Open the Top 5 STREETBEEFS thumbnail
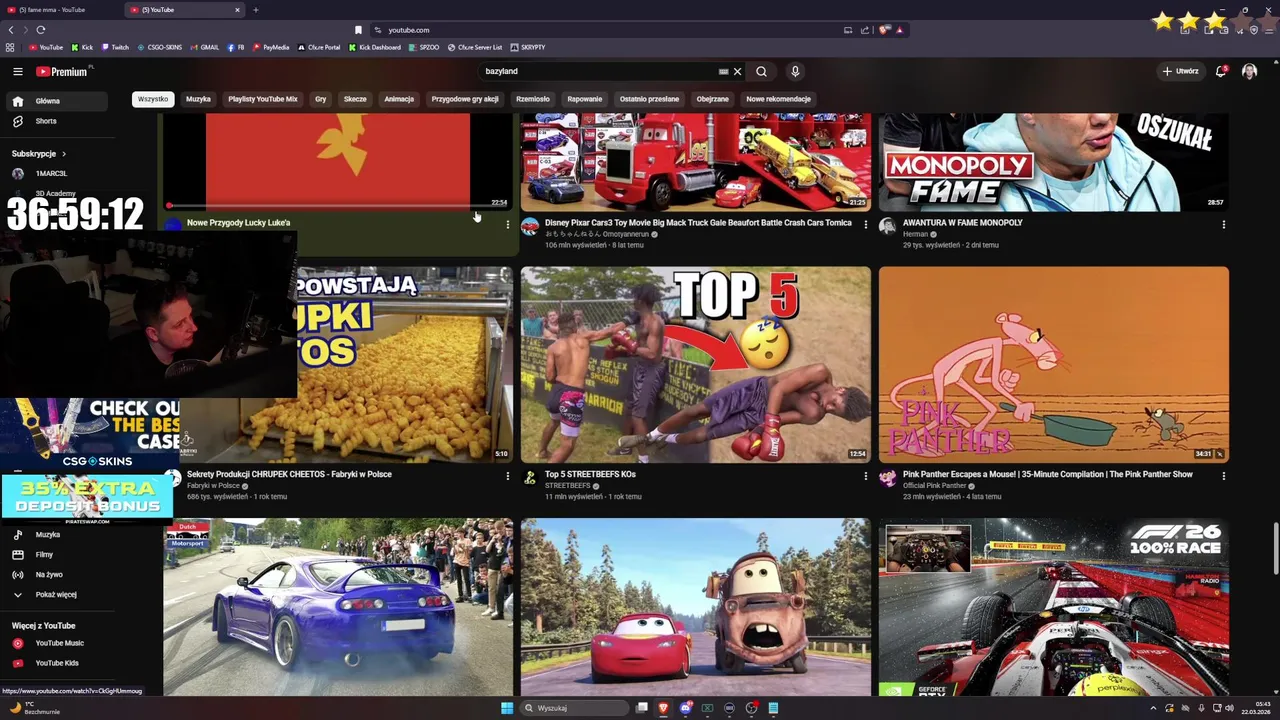This screenshot has width=1280, height=720. pyautogui.click(x=696, y=364)
